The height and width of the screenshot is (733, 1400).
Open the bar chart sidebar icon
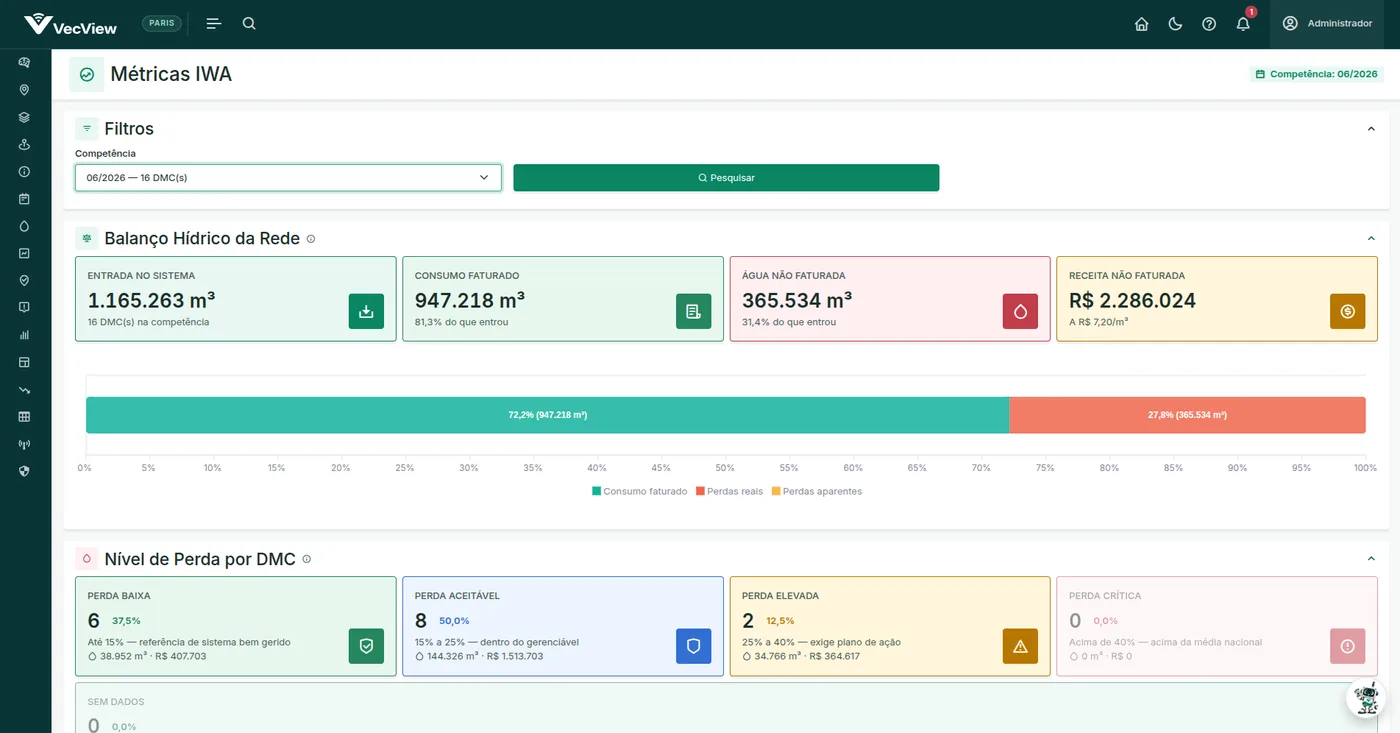click(24, 335)
